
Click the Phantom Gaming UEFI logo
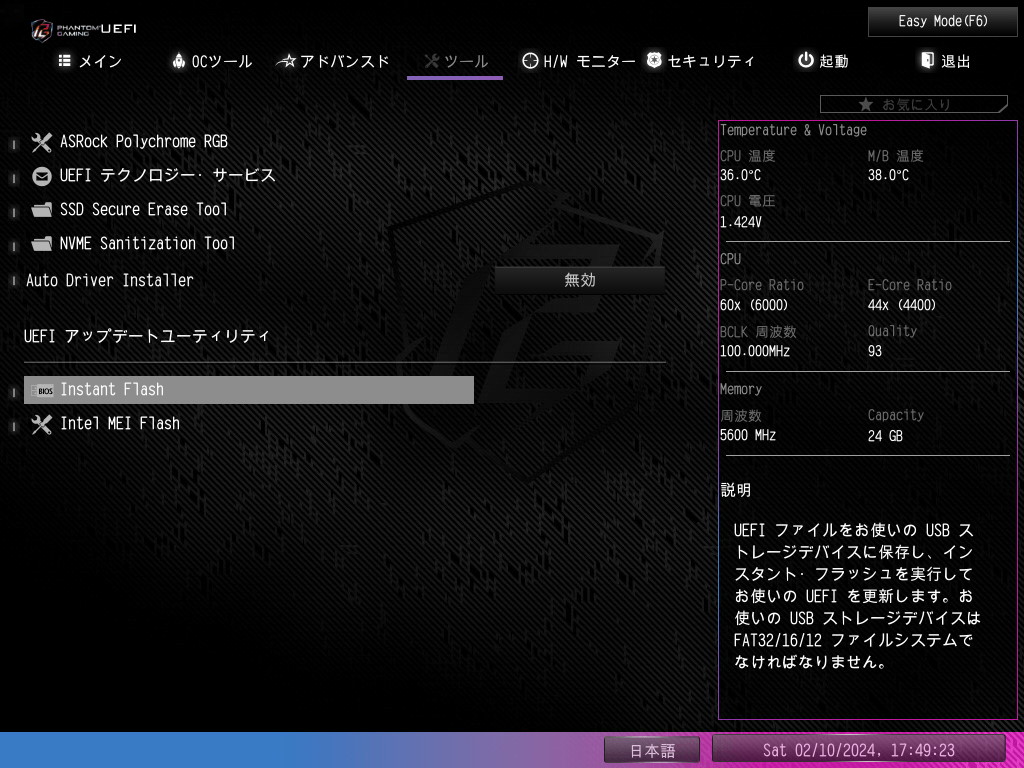coord(84,29)
